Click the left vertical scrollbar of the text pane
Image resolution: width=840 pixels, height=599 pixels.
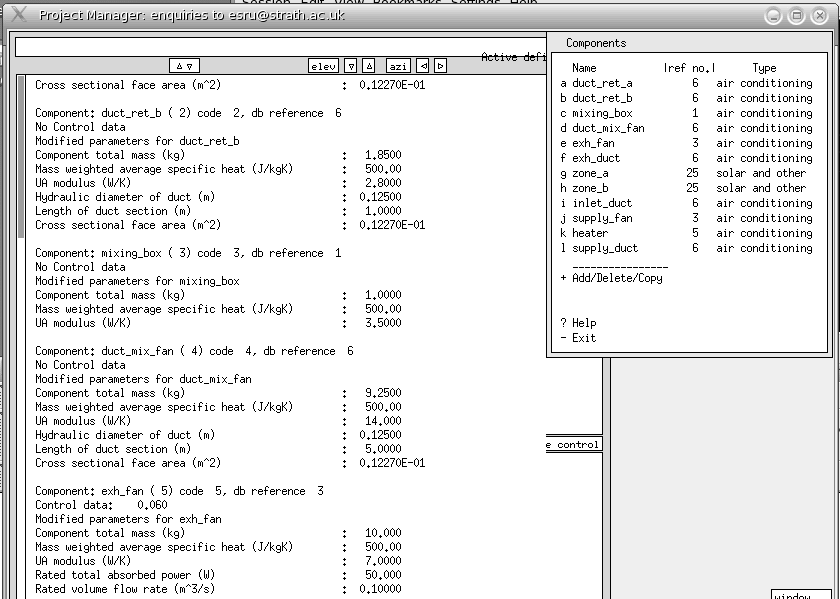(22, 160)
